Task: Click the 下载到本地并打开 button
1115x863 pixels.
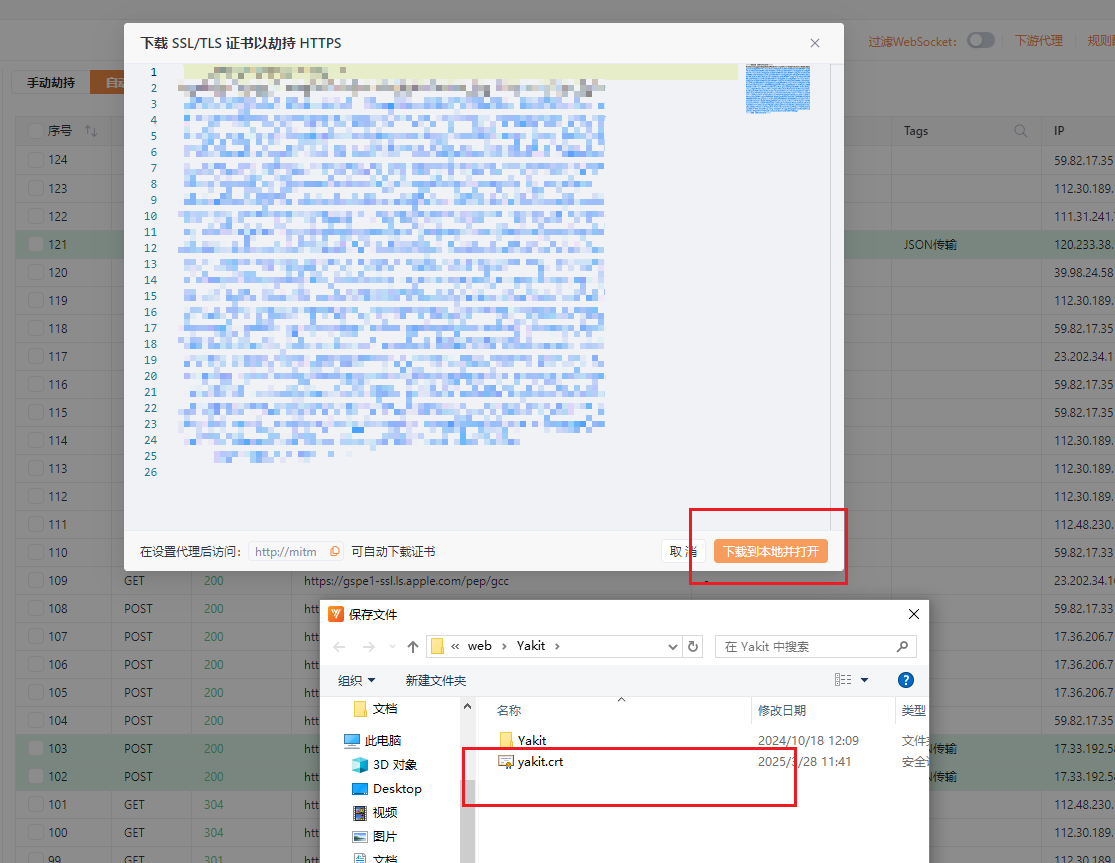Action: tap(771, 552)
